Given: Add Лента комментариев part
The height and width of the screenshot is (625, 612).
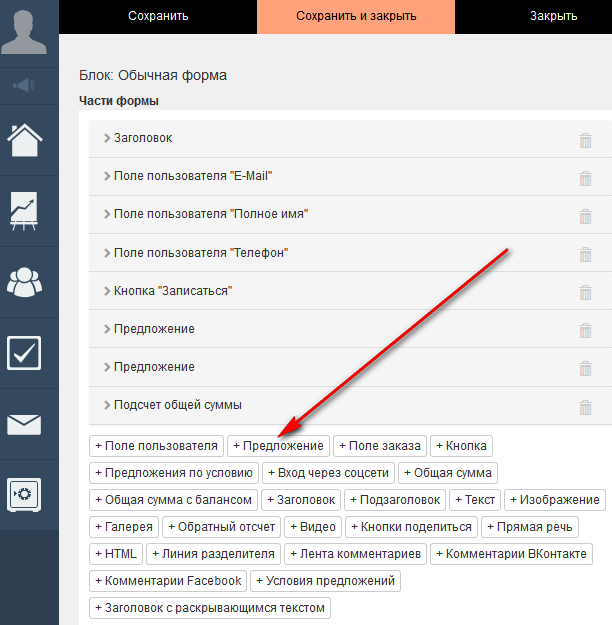Looking at the screenshot, I should click(356, 554).
